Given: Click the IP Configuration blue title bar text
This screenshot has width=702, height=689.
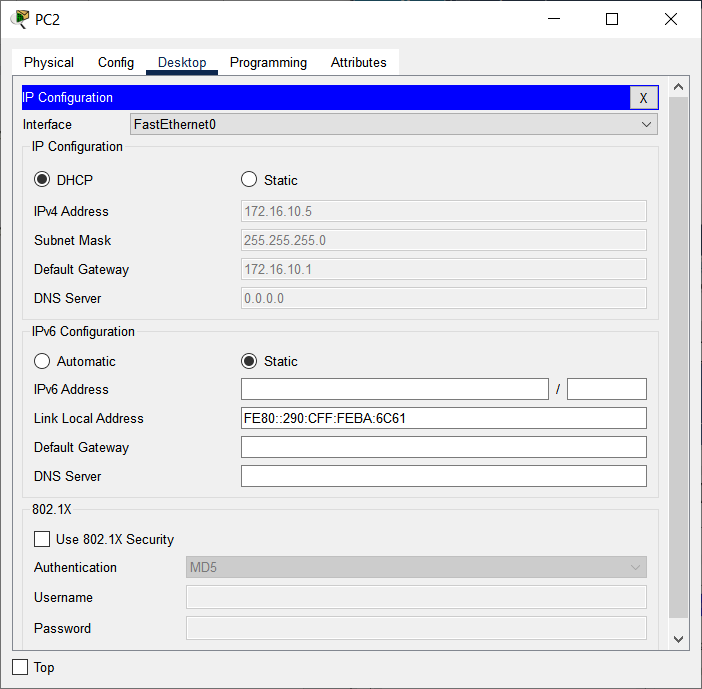Looking at the screenshot, I should coord(68,98).
